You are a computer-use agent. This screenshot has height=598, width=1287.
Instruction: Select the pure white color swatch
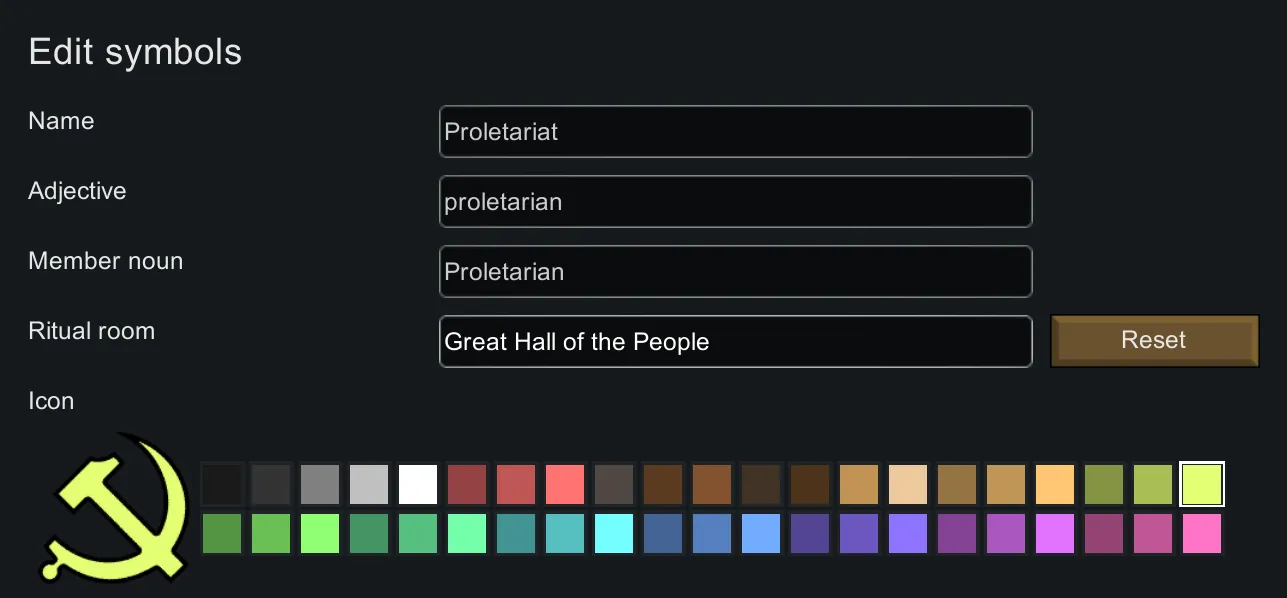coord(418,484)
